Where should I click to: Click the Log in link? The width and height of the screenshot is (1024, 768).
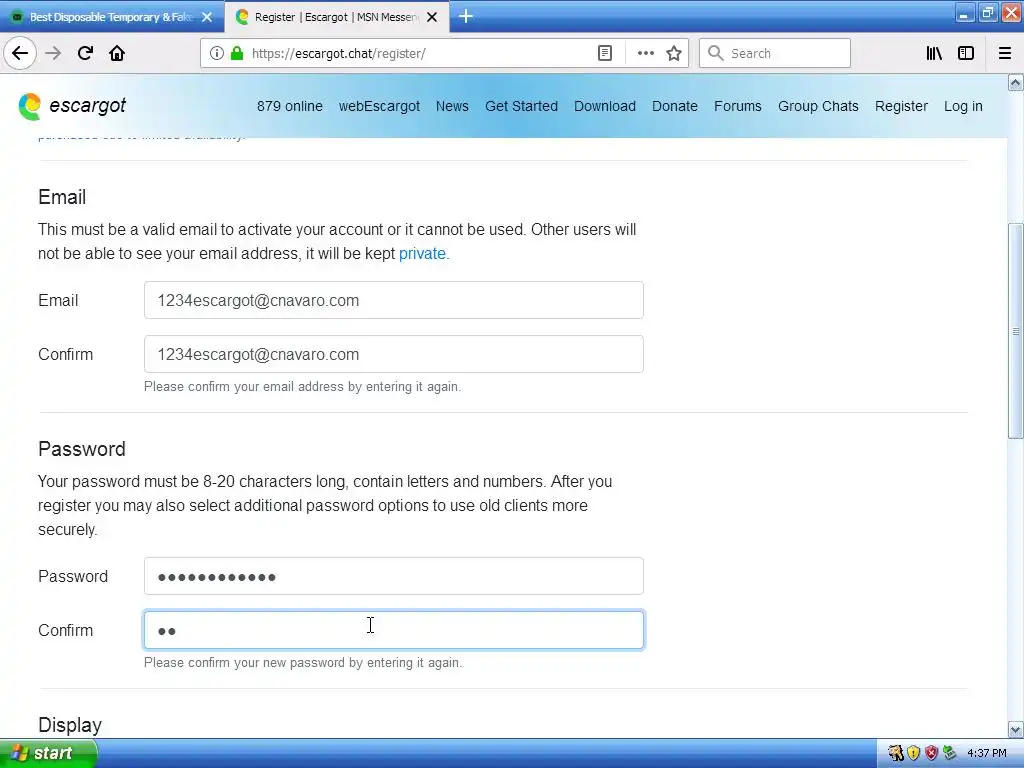(963, 106)
